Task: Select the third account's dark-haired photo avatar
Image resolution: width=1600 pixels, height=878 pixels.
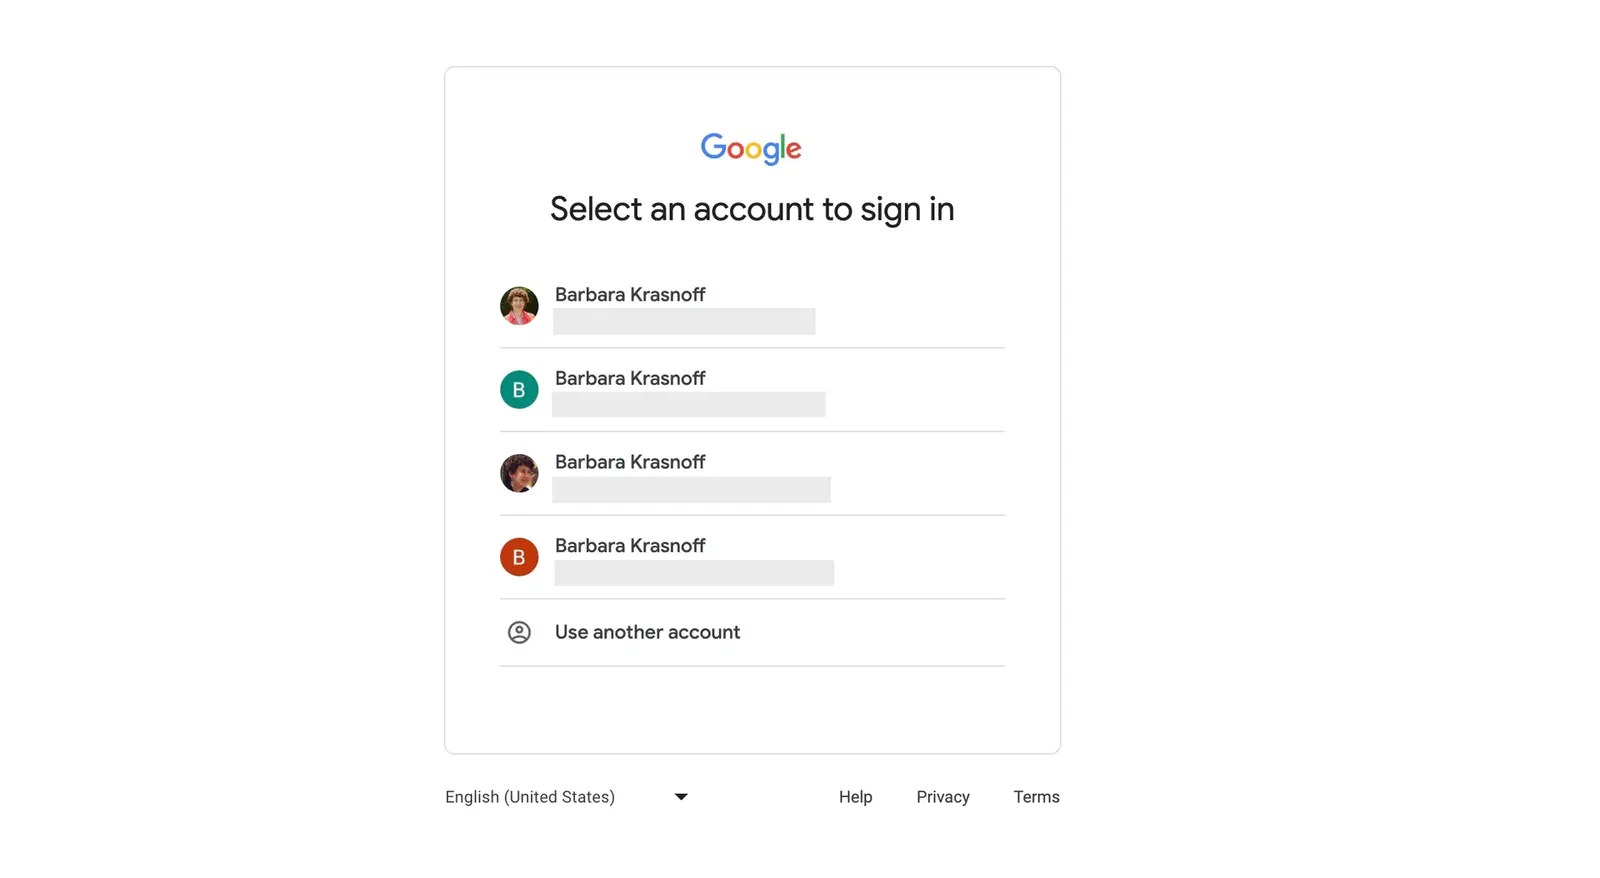Action: tap(519, 473)
